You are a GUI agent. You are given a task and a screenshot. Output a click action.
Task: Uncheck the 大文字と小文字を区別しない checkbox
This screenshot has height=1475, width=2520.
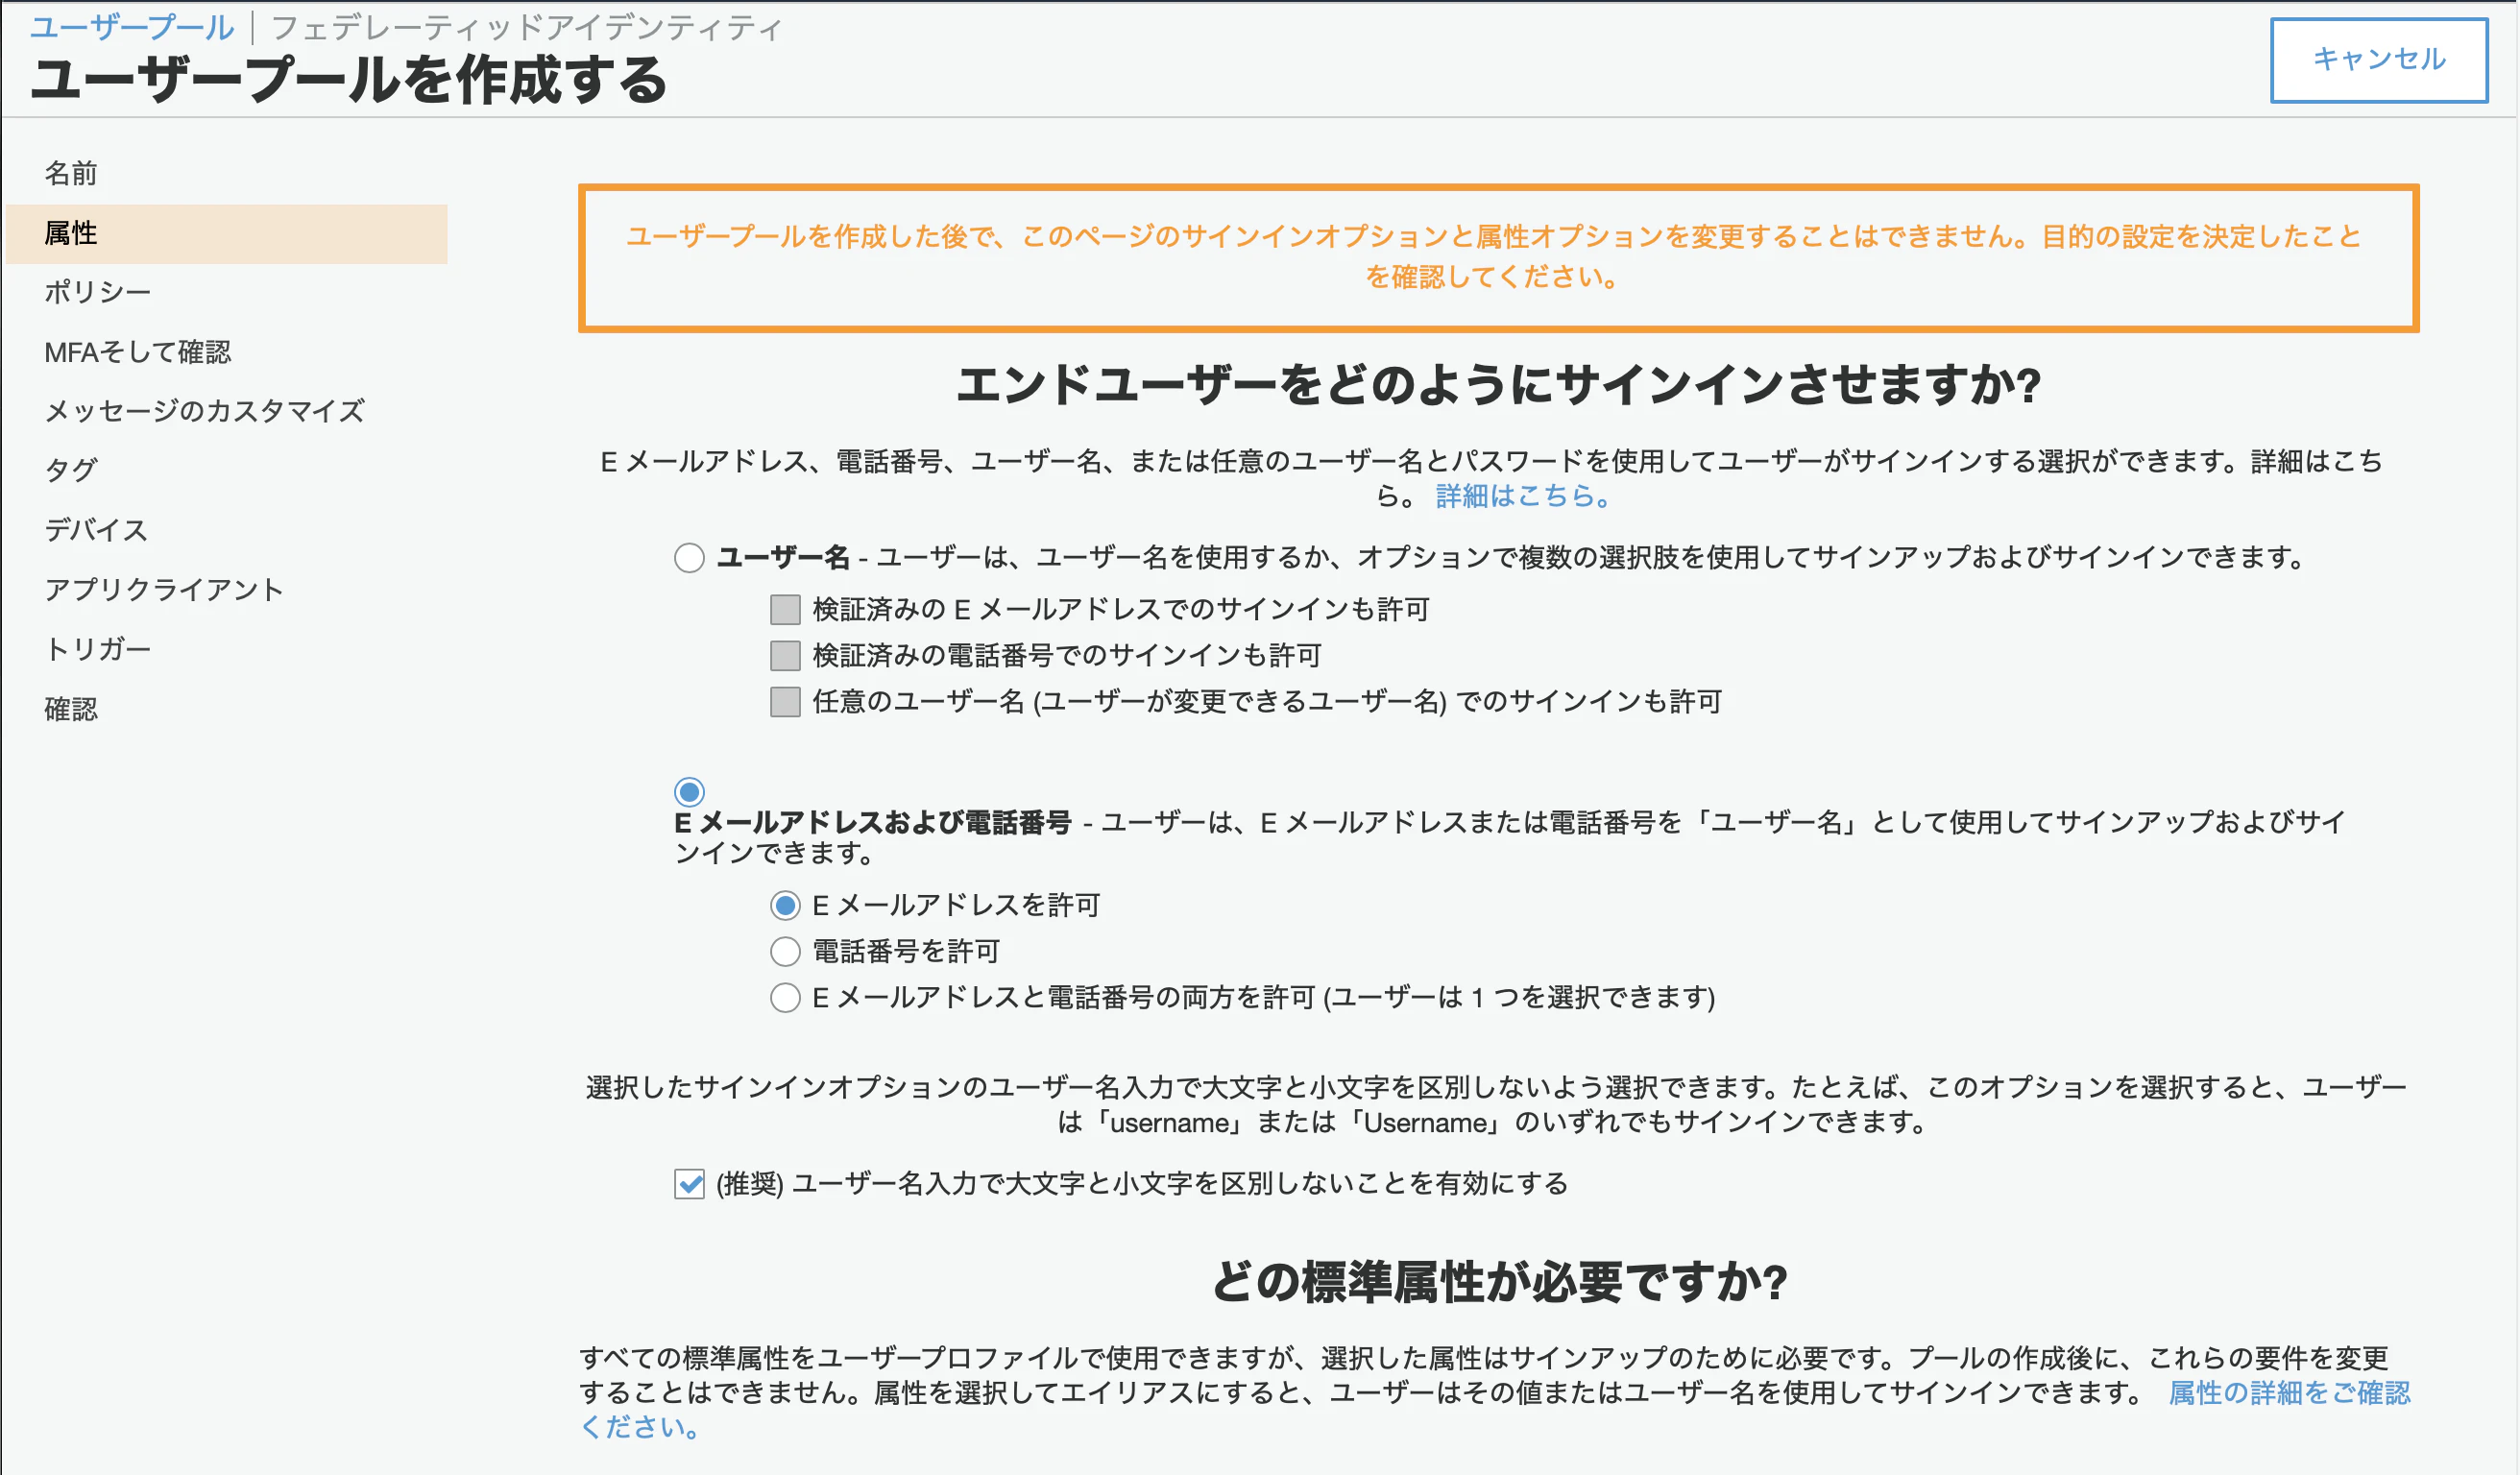coord(689,1184)
